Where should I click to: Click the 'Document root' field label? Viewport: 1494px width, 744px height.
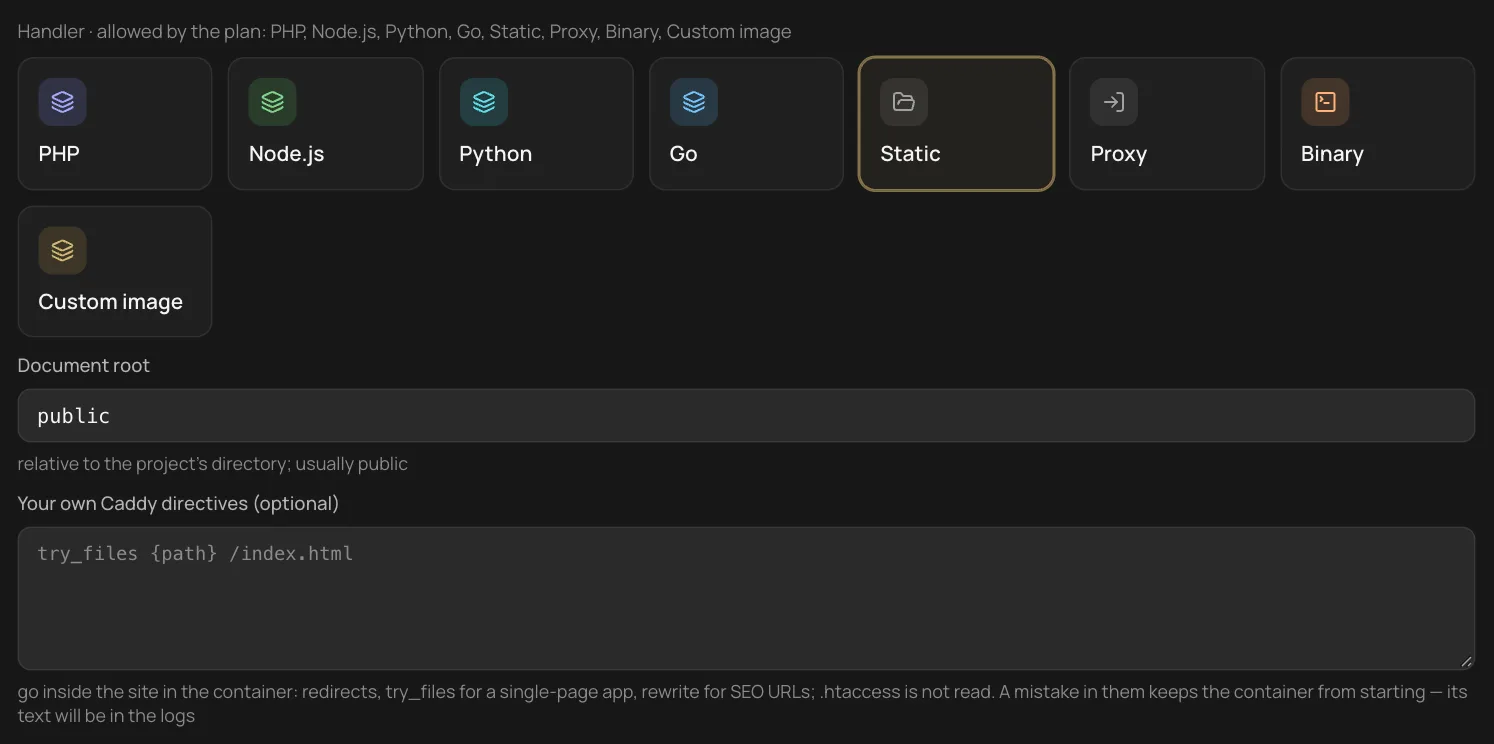pos(84,366)
